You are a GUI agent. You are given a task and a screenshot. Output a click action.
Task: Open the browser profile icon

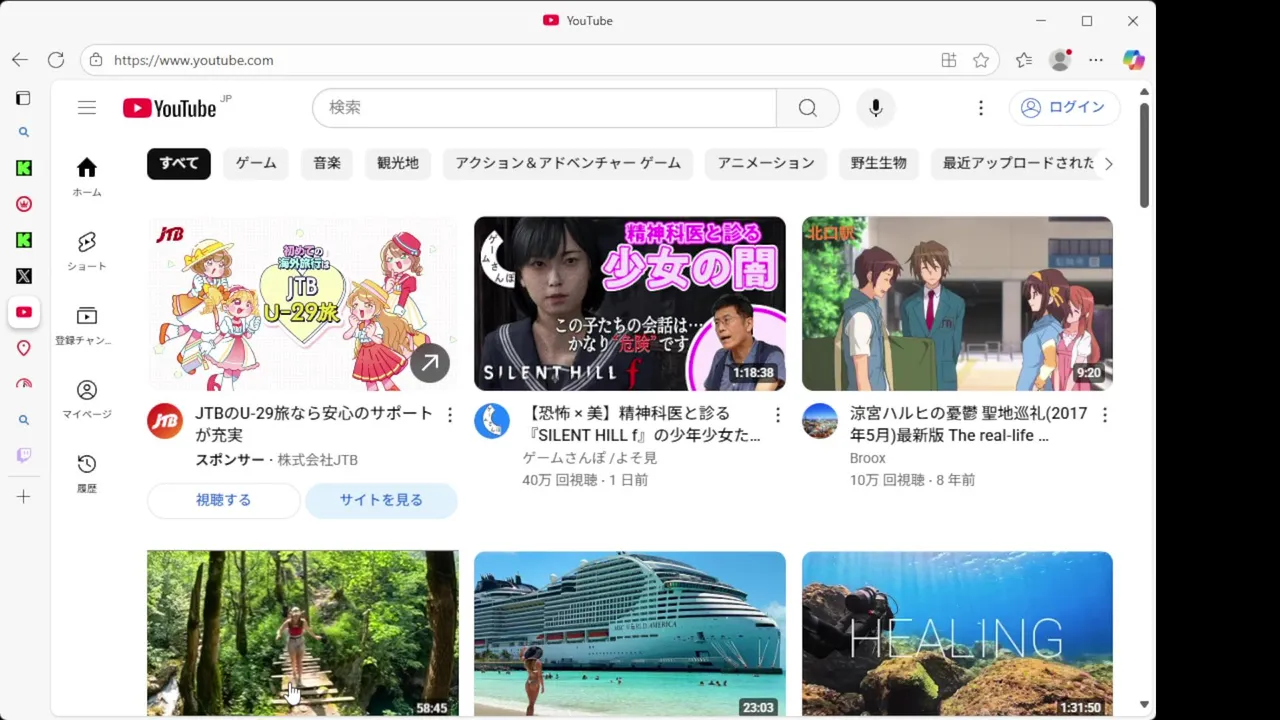1060,60
